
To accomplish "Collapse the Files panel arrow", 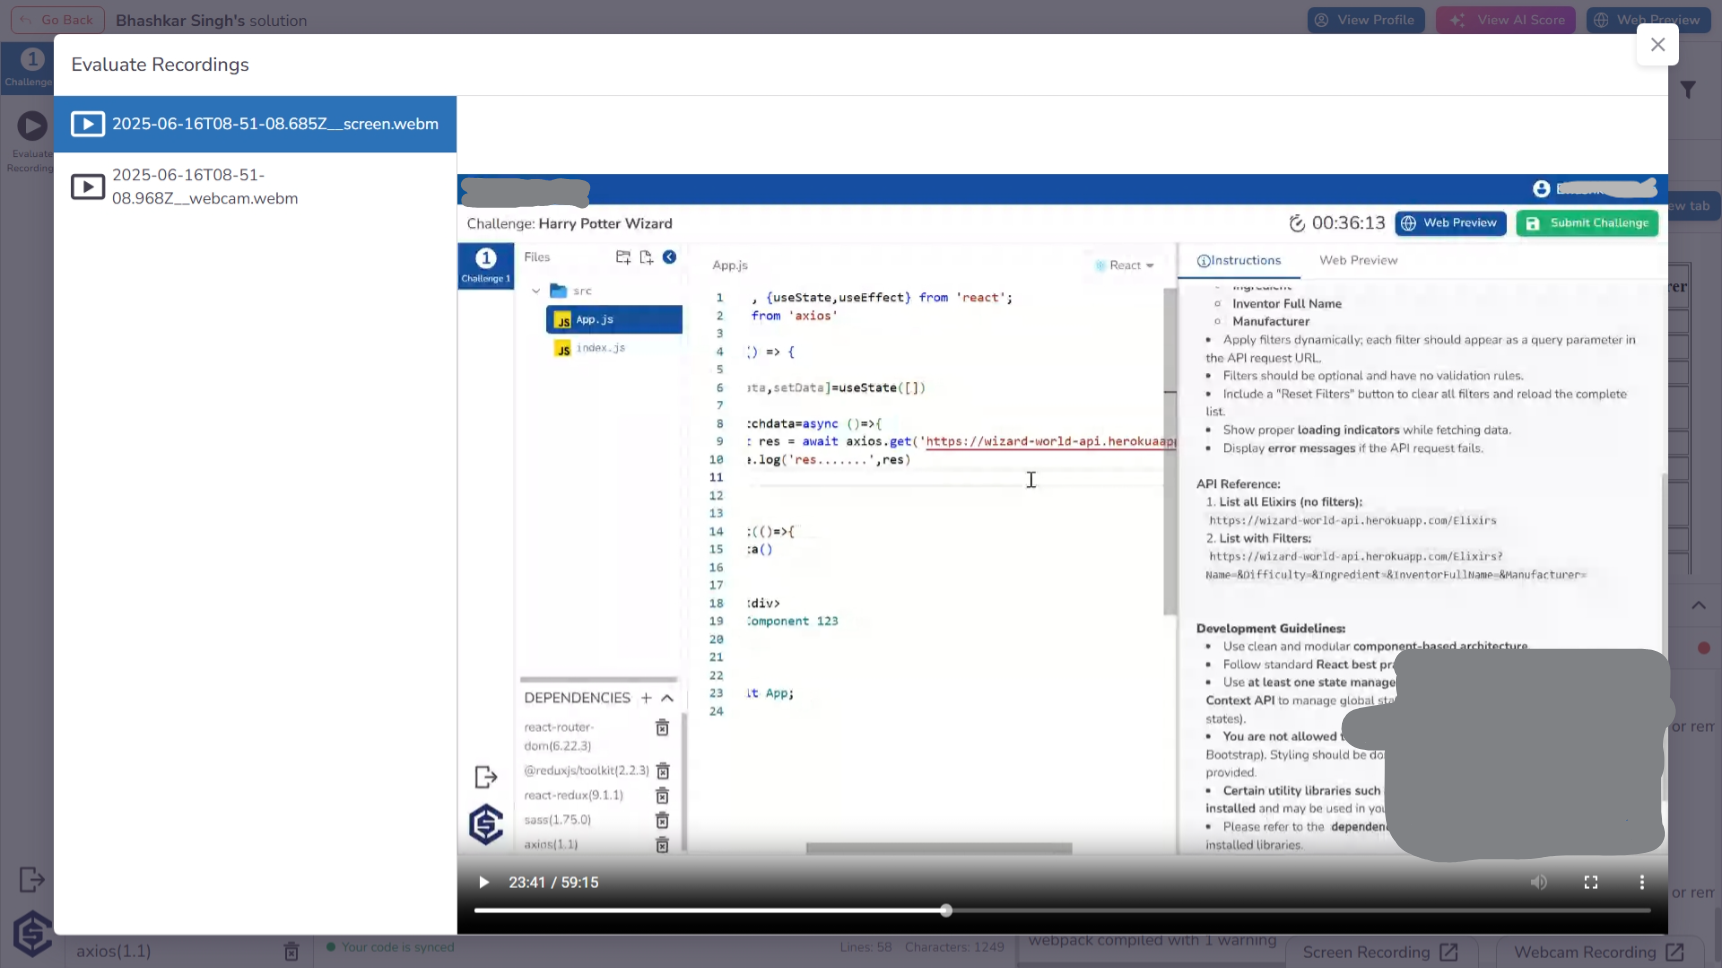I will (x=670, y=258).
